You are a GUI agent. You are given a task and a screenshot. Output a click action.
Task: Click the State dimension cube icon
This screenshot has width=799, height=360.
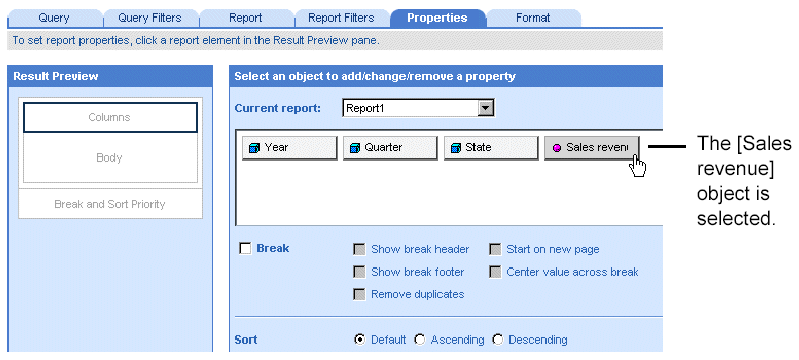click(456, 148)
